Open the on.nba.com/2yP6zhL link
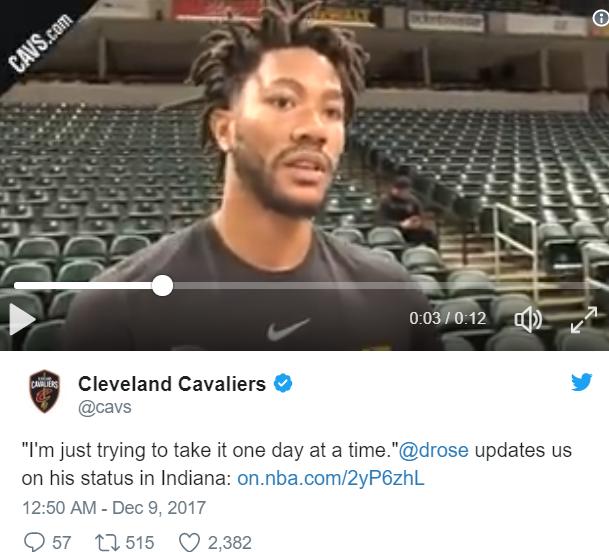 coord(331,478)
